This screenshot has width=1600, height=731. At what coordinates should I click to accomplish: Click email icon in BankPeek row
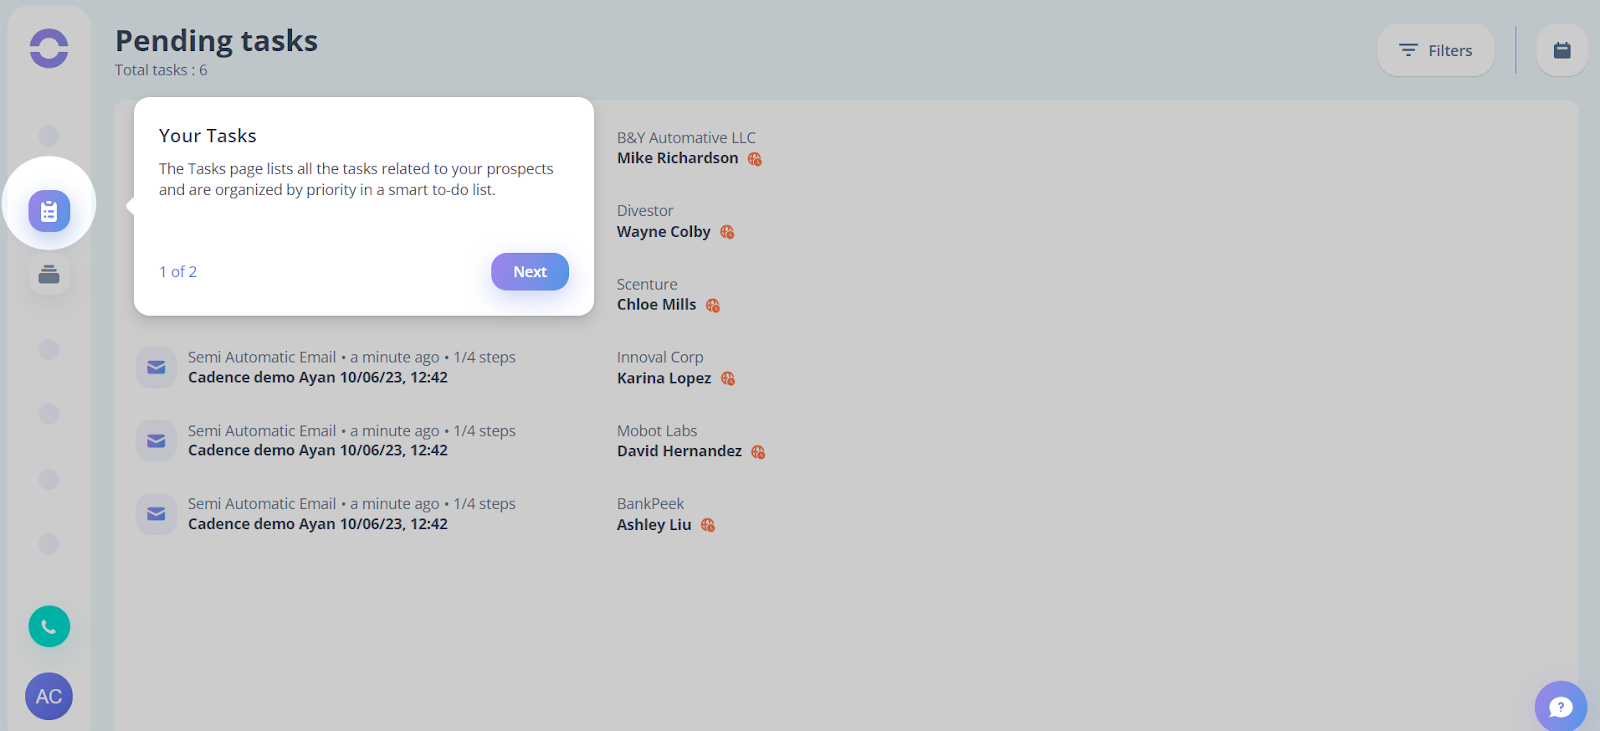(x=156, y=514)
